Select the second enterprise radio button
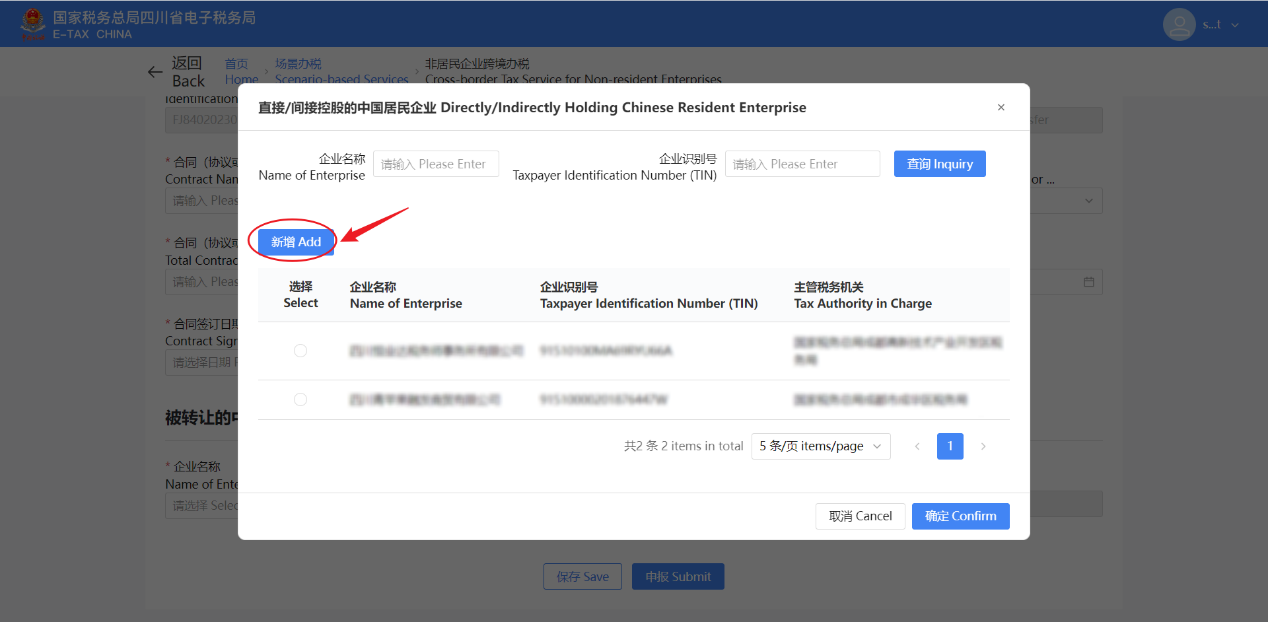Screen dimensions: 1268x622 [300, 399]
